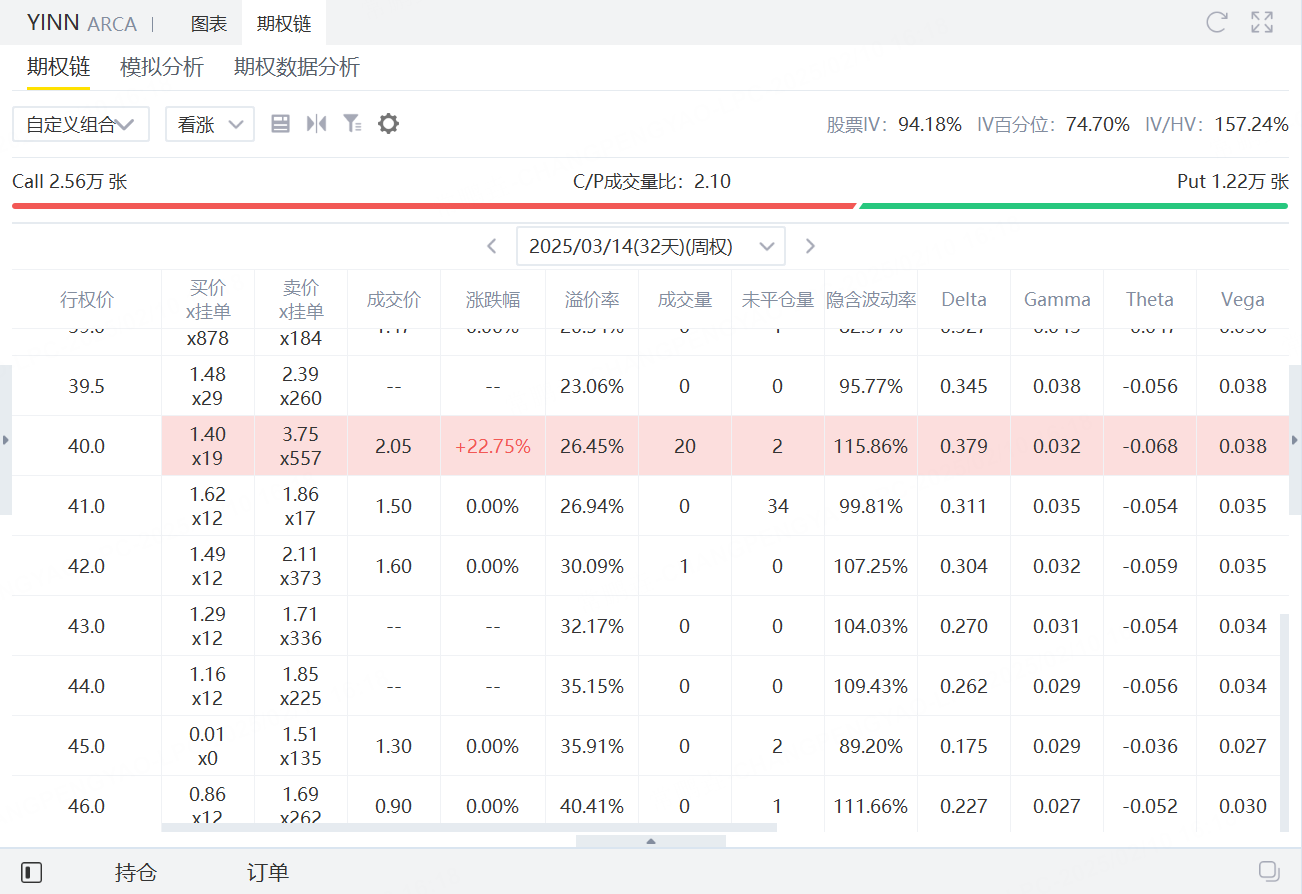The width and height of the screenshot is (1302, 894).
Task: Click the overlapping windows icon at bottom right
Action: point(1269,871)
